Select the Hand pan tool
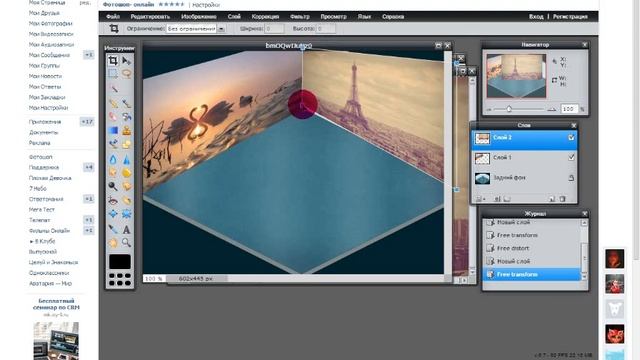 (x=113, y=243)
